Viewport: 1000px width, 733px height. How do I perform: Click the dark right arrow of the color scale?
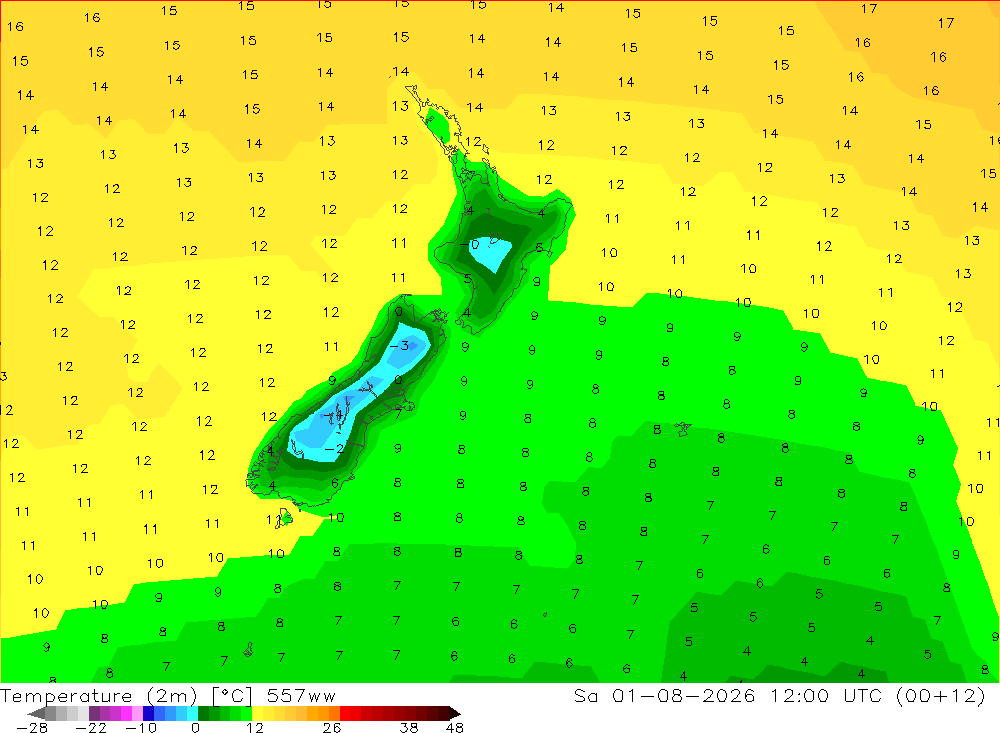455,714
